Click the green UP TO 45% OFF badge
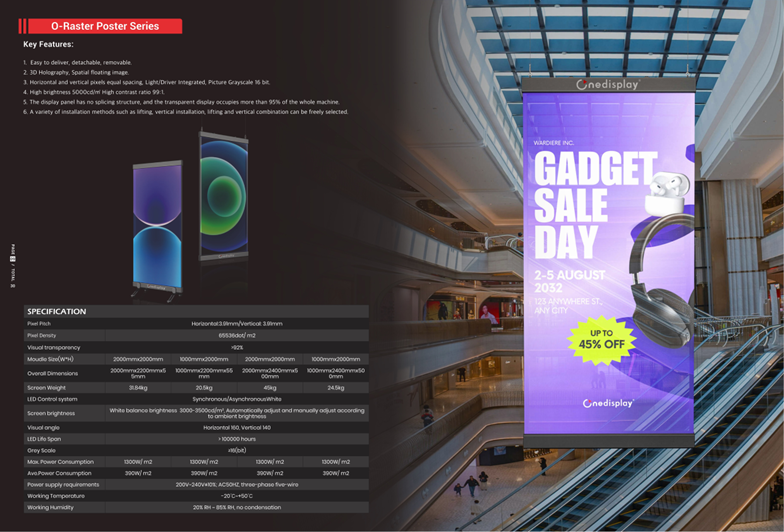The width and height of the screenshot is (784, 532). click(601, 339)
